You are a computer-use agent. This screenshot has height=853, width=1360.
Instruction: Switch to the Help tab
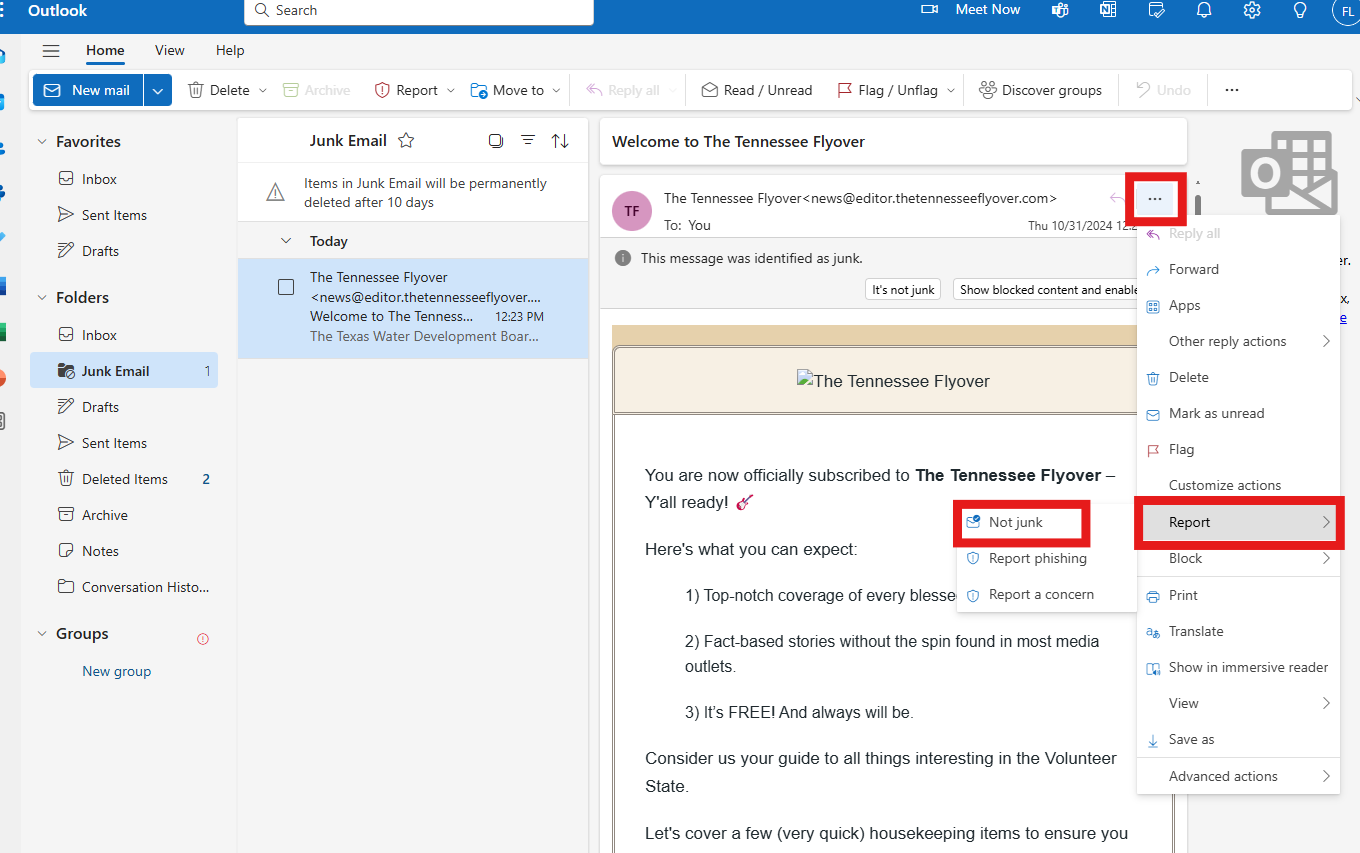click(230, 50)
